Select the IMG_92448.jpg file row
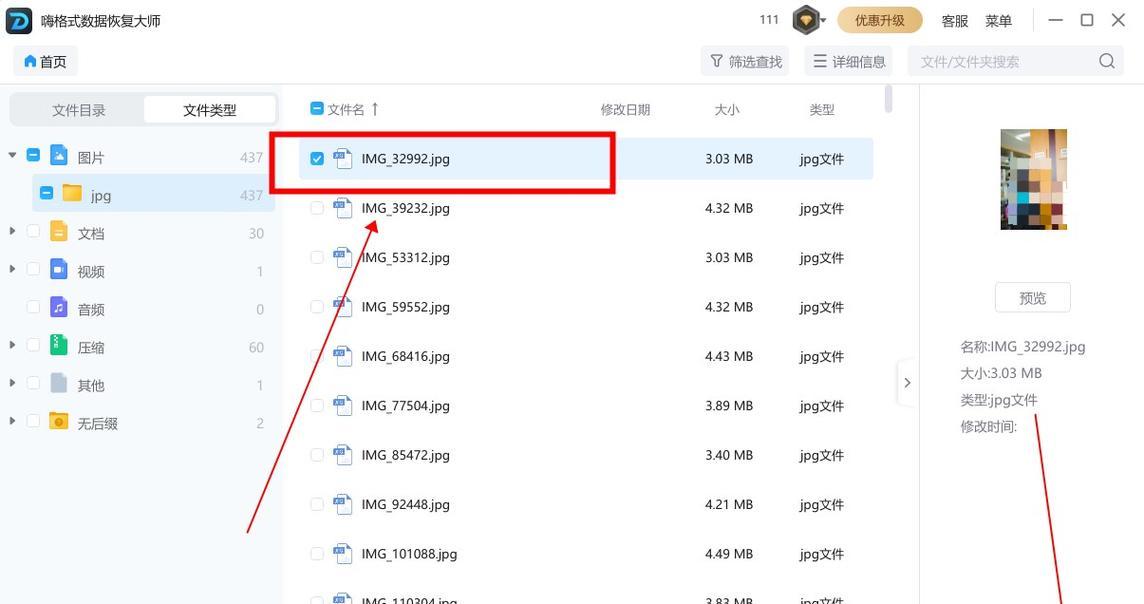This screenshot has height=604, width=1144. 586,504
